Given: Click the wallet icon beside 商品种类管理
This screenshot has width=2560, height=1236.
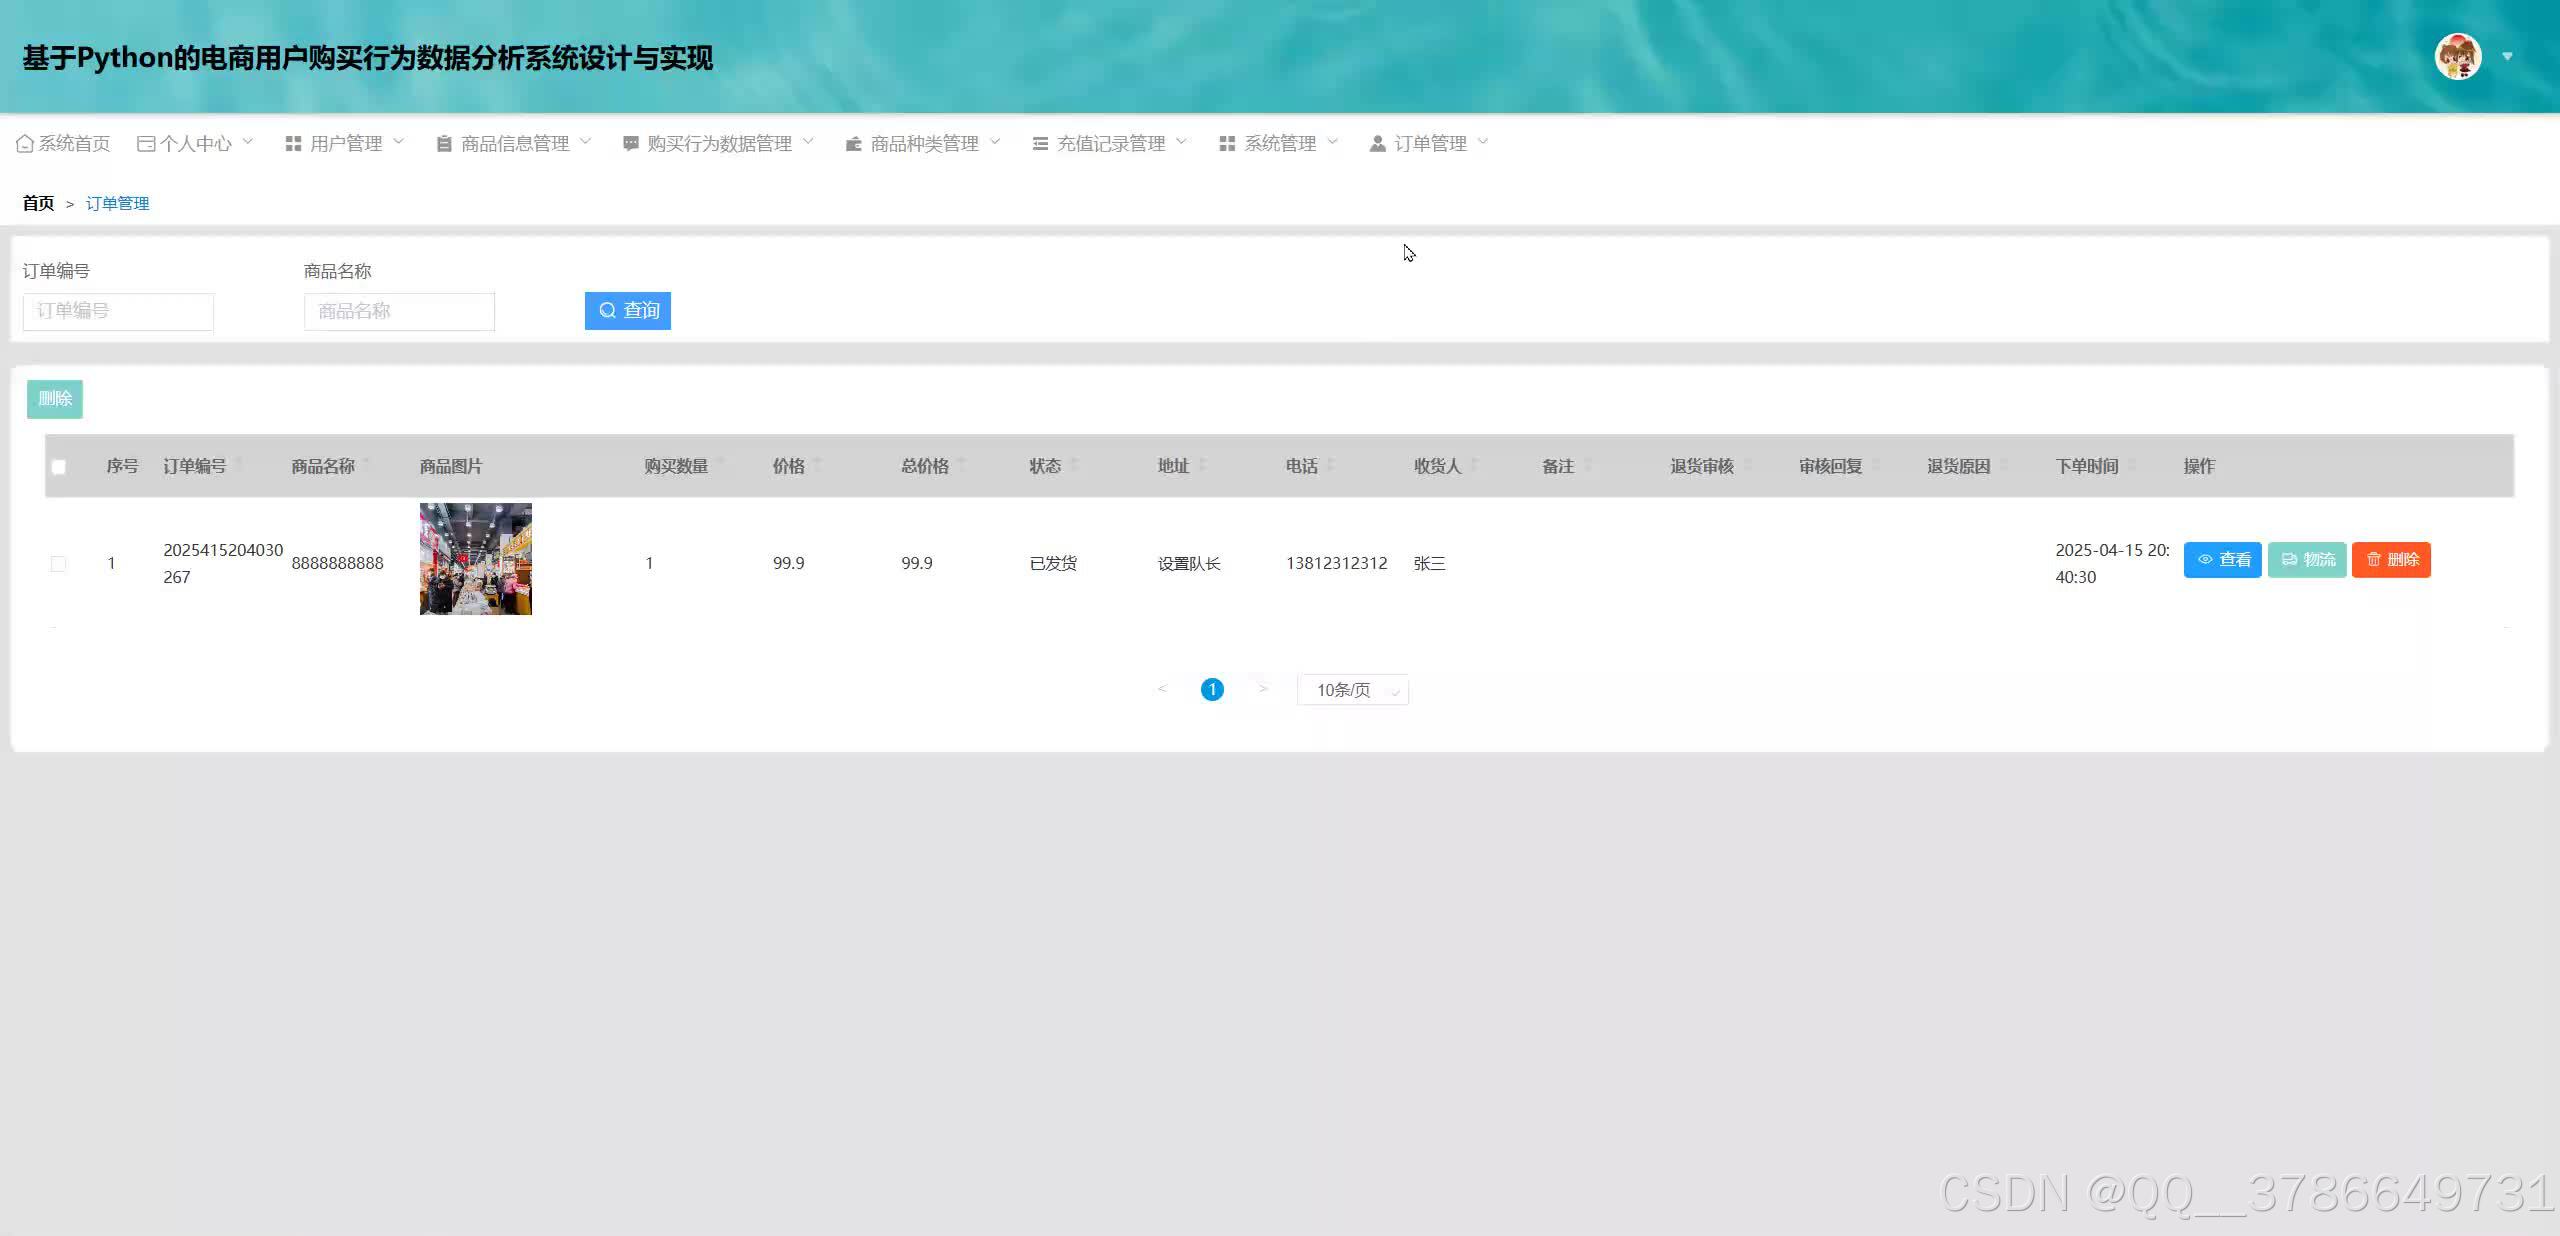Looking at the screenshot, I should pos(853,144).
